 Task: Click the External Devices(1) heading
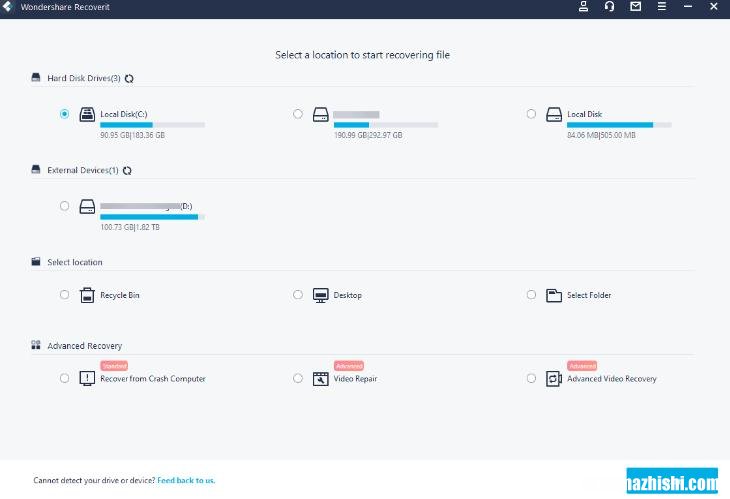pos(83,170)
